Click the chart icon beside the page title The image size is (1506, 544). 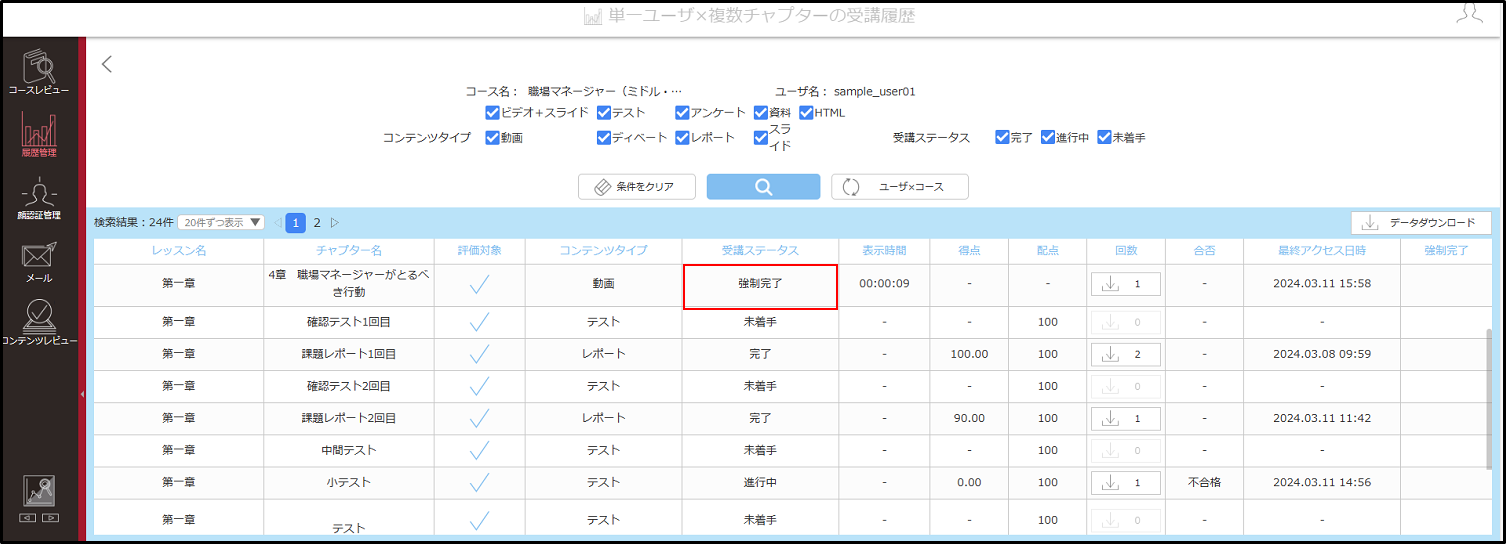point(592,16)
